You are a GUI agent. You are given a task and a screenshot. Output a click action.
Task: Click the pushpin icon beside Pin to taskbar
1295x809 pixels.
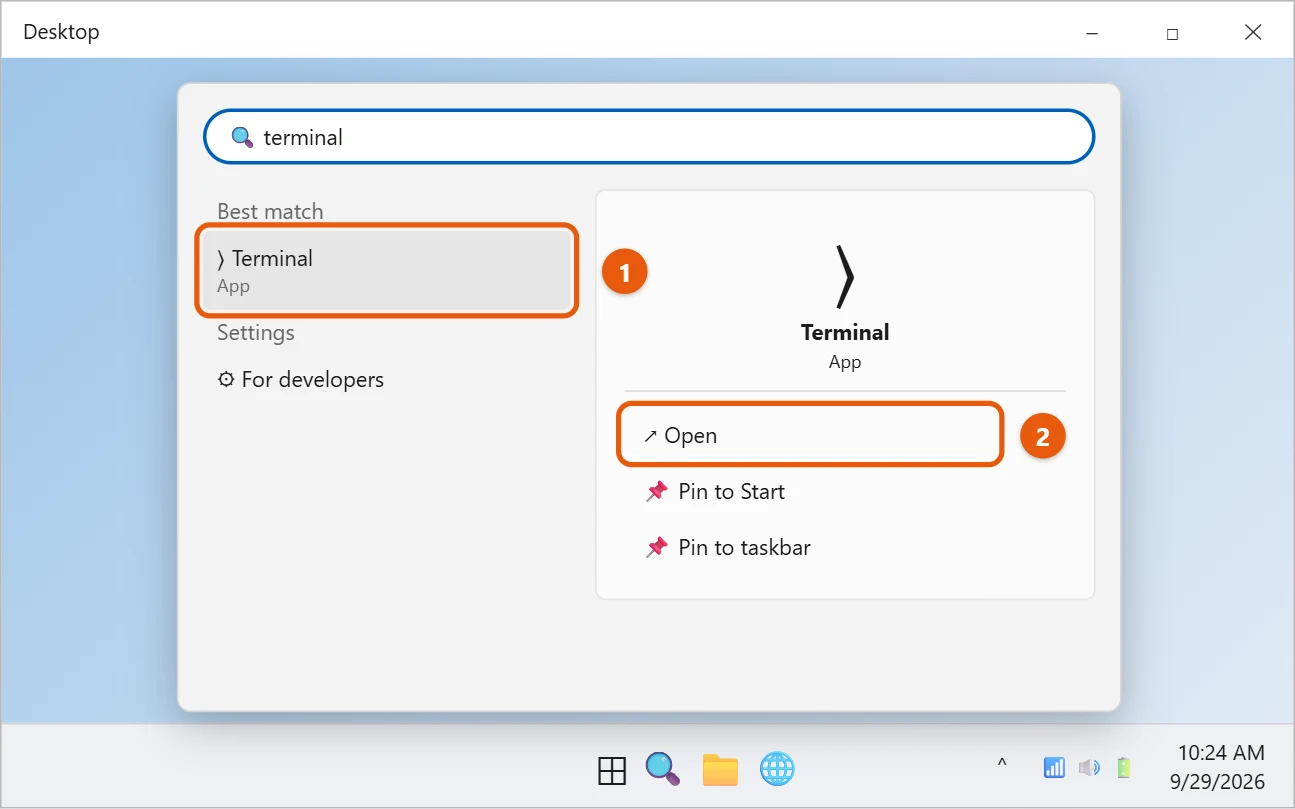pos(656,548)
